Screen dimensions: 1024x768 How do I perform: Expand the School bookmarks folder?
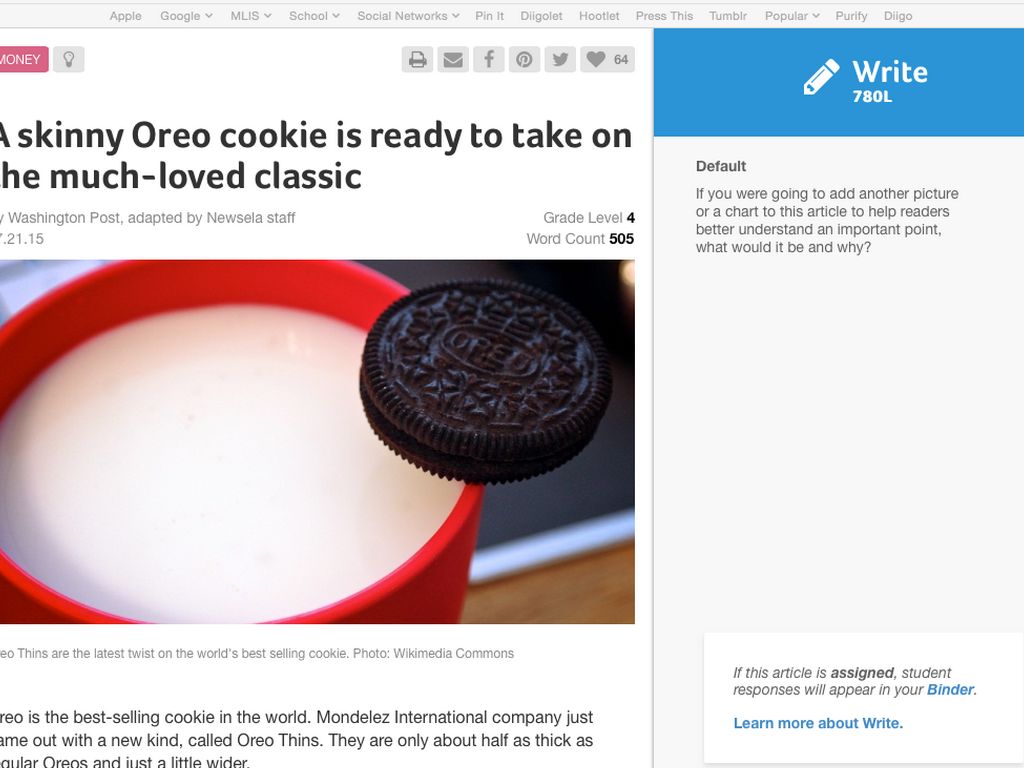314,16
